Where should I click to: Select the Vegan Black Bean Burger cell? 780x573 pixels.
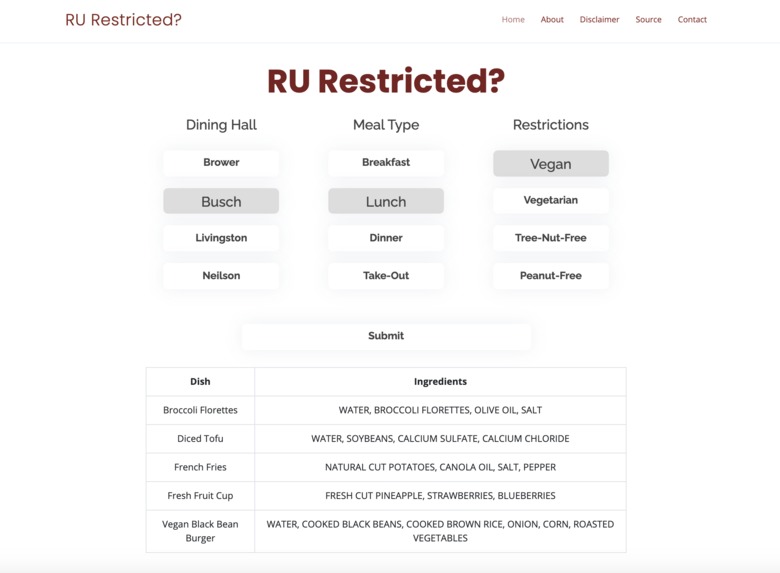click(200, 531)
